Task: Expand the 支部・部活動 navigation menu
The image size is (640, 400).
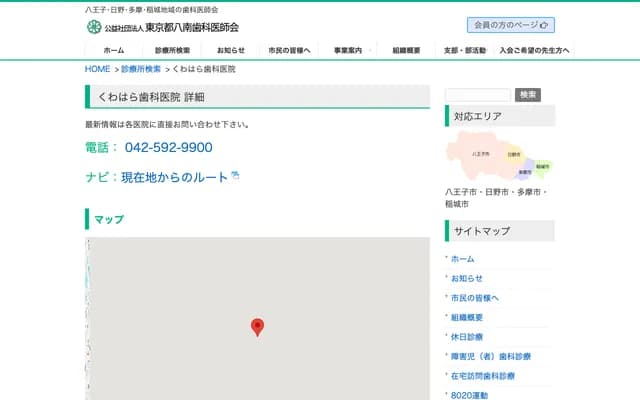Action: [x=464, y=50]
